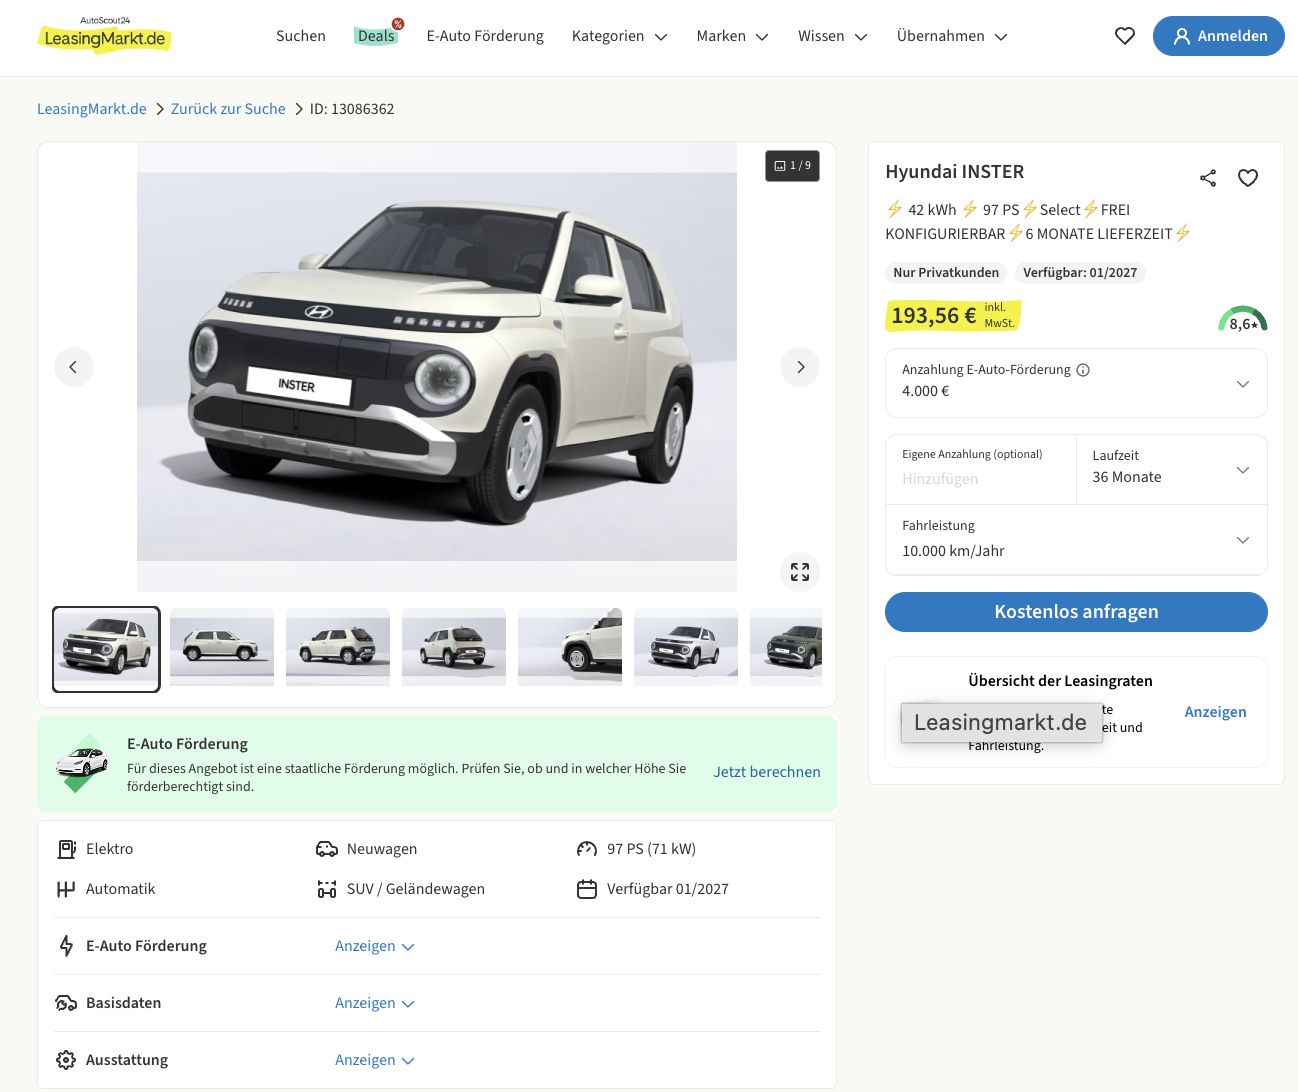This screenshot has width=1298, height=1092.
Task: Show Übersicht der Leasingraten via Anzeigen
Action: (1215, 712)
